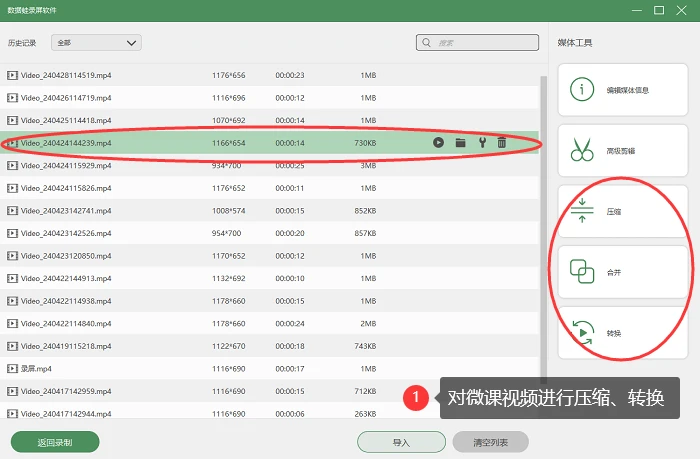The width and height of the screenshot is (700, 459).
Task: Expand the history filter dropdown showing 全部
Action: coord(96,43)
